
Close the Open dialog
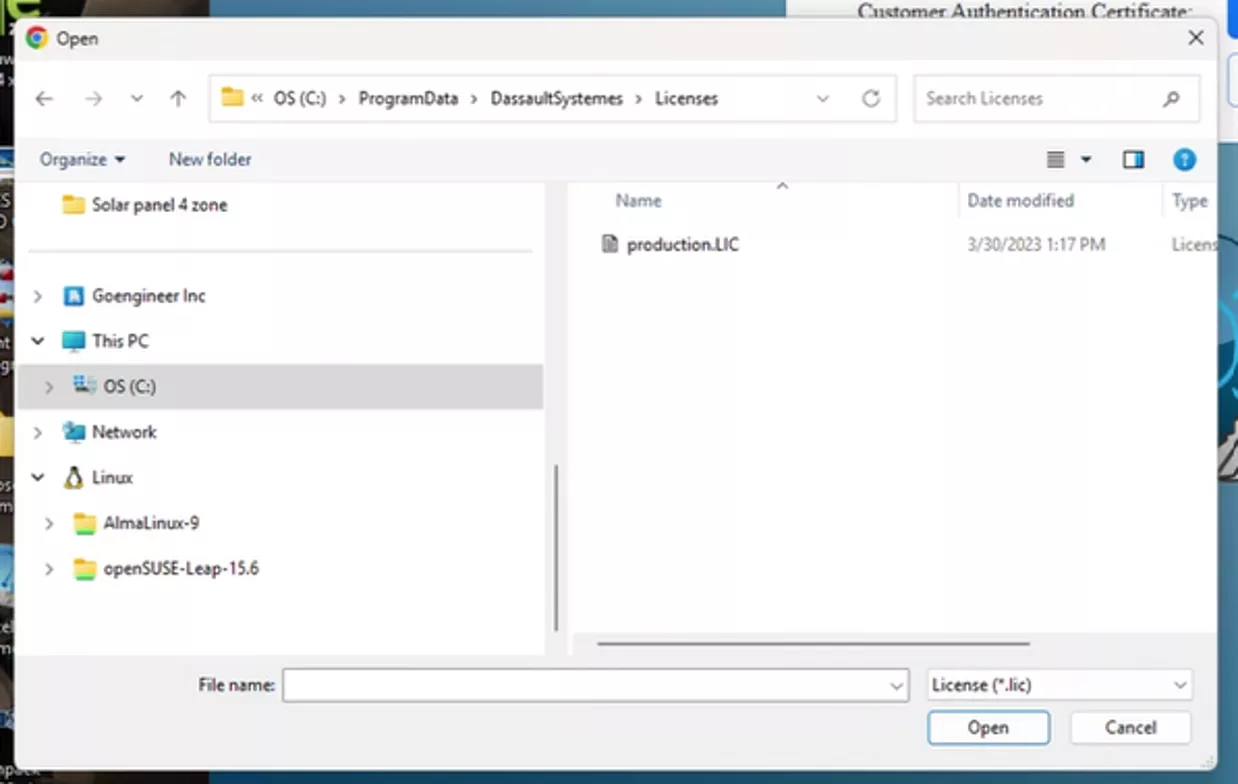pos(1195,38)
